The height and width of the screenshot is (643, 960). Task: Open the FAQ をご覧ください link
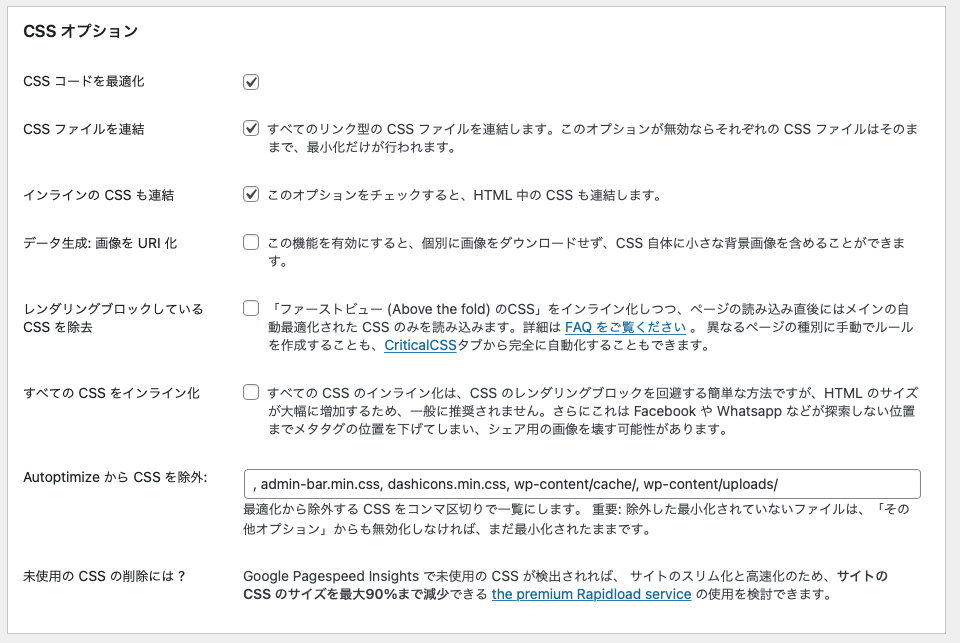(x=625, y=327)
